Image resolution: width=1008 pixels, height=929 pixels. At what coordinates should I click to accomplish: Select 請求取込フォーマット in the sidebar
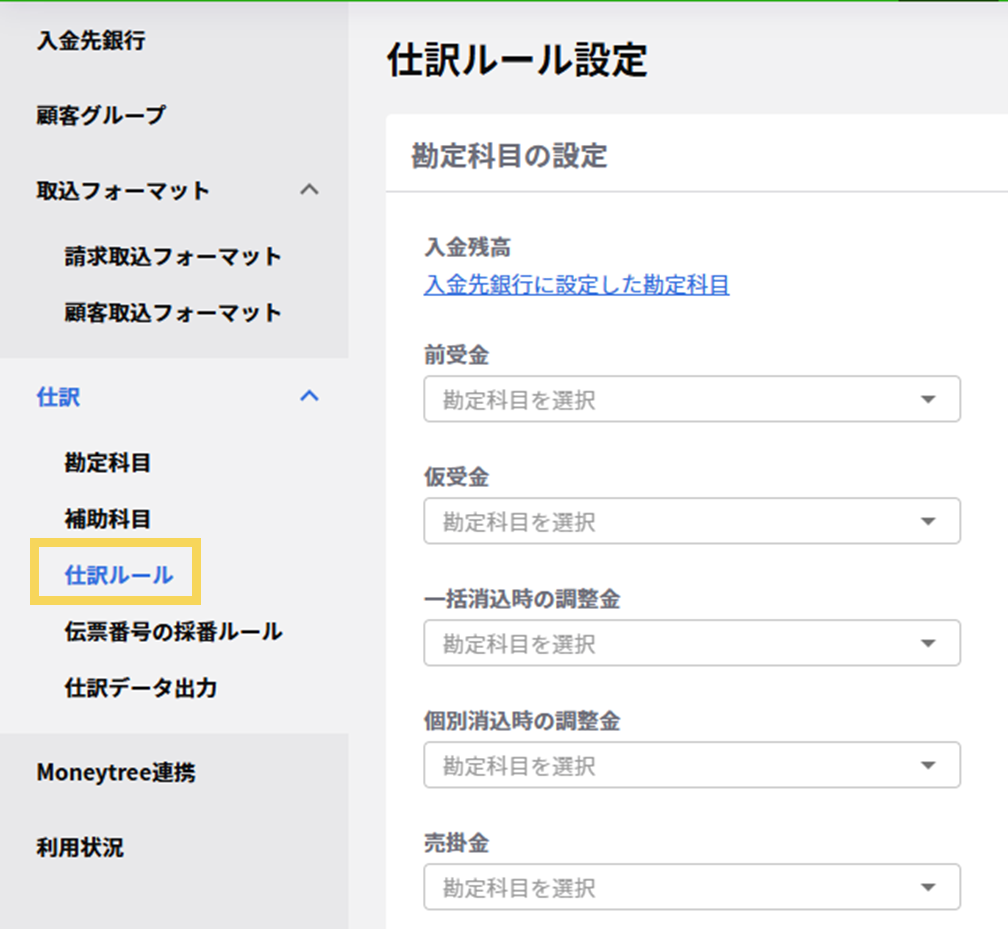tap(173, 257)
